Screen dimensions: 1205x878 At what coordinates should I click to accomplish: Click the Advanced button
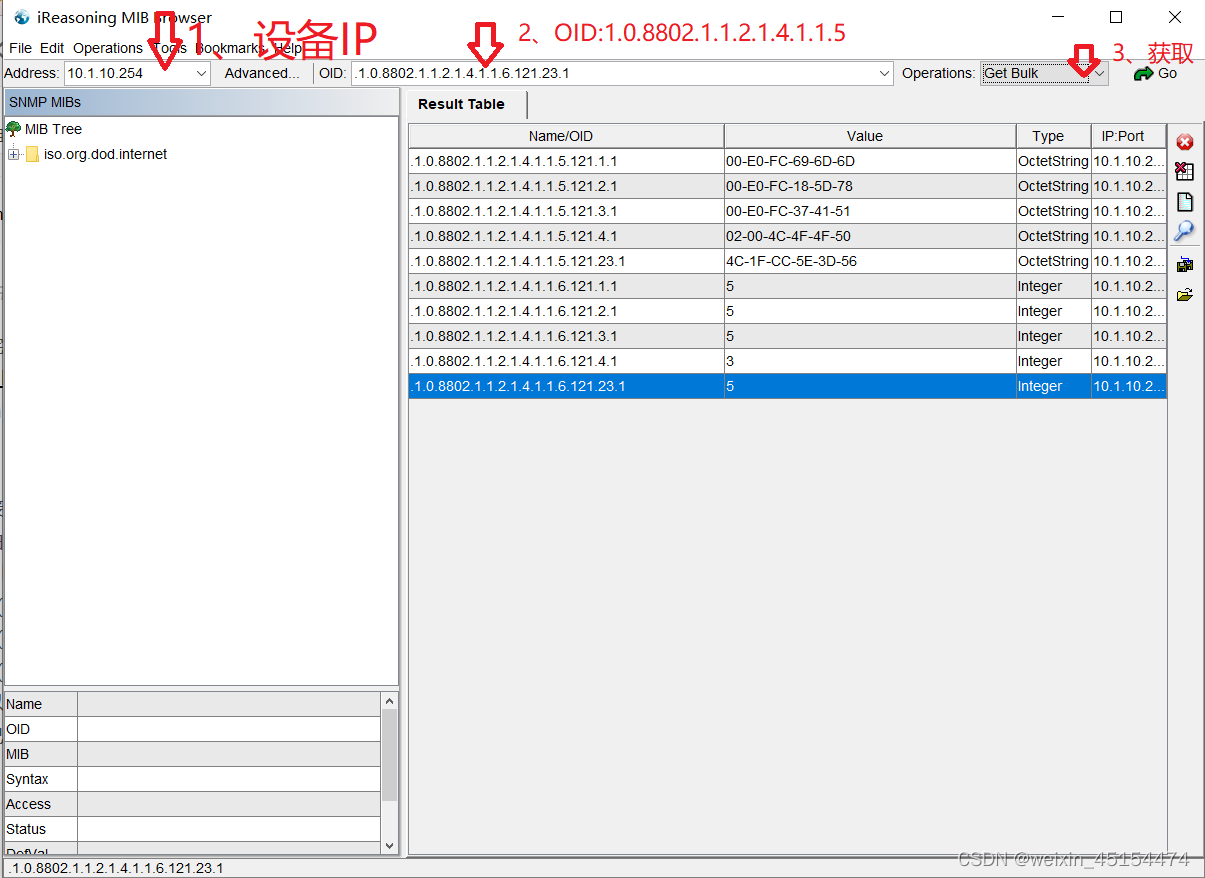click(x=262, y=73)
